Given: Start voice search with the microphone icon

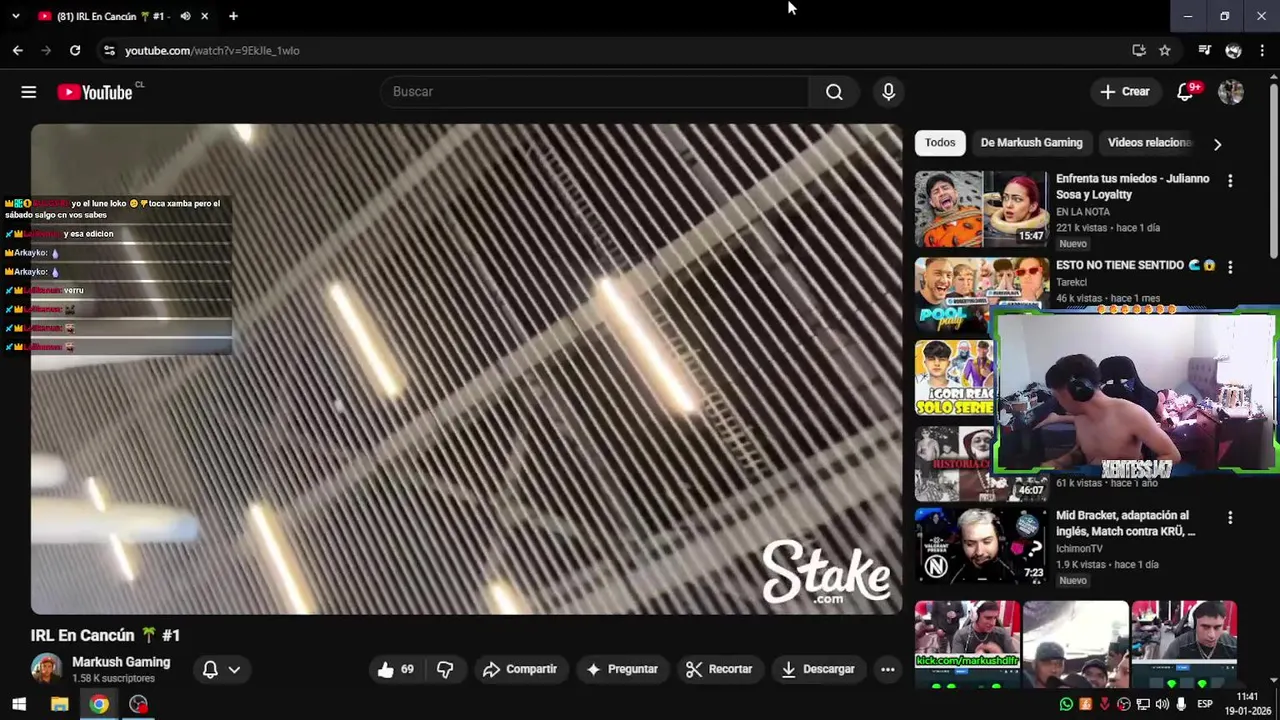Looking at the screenshot, I should pyautogui.click(x=888, y=92).
